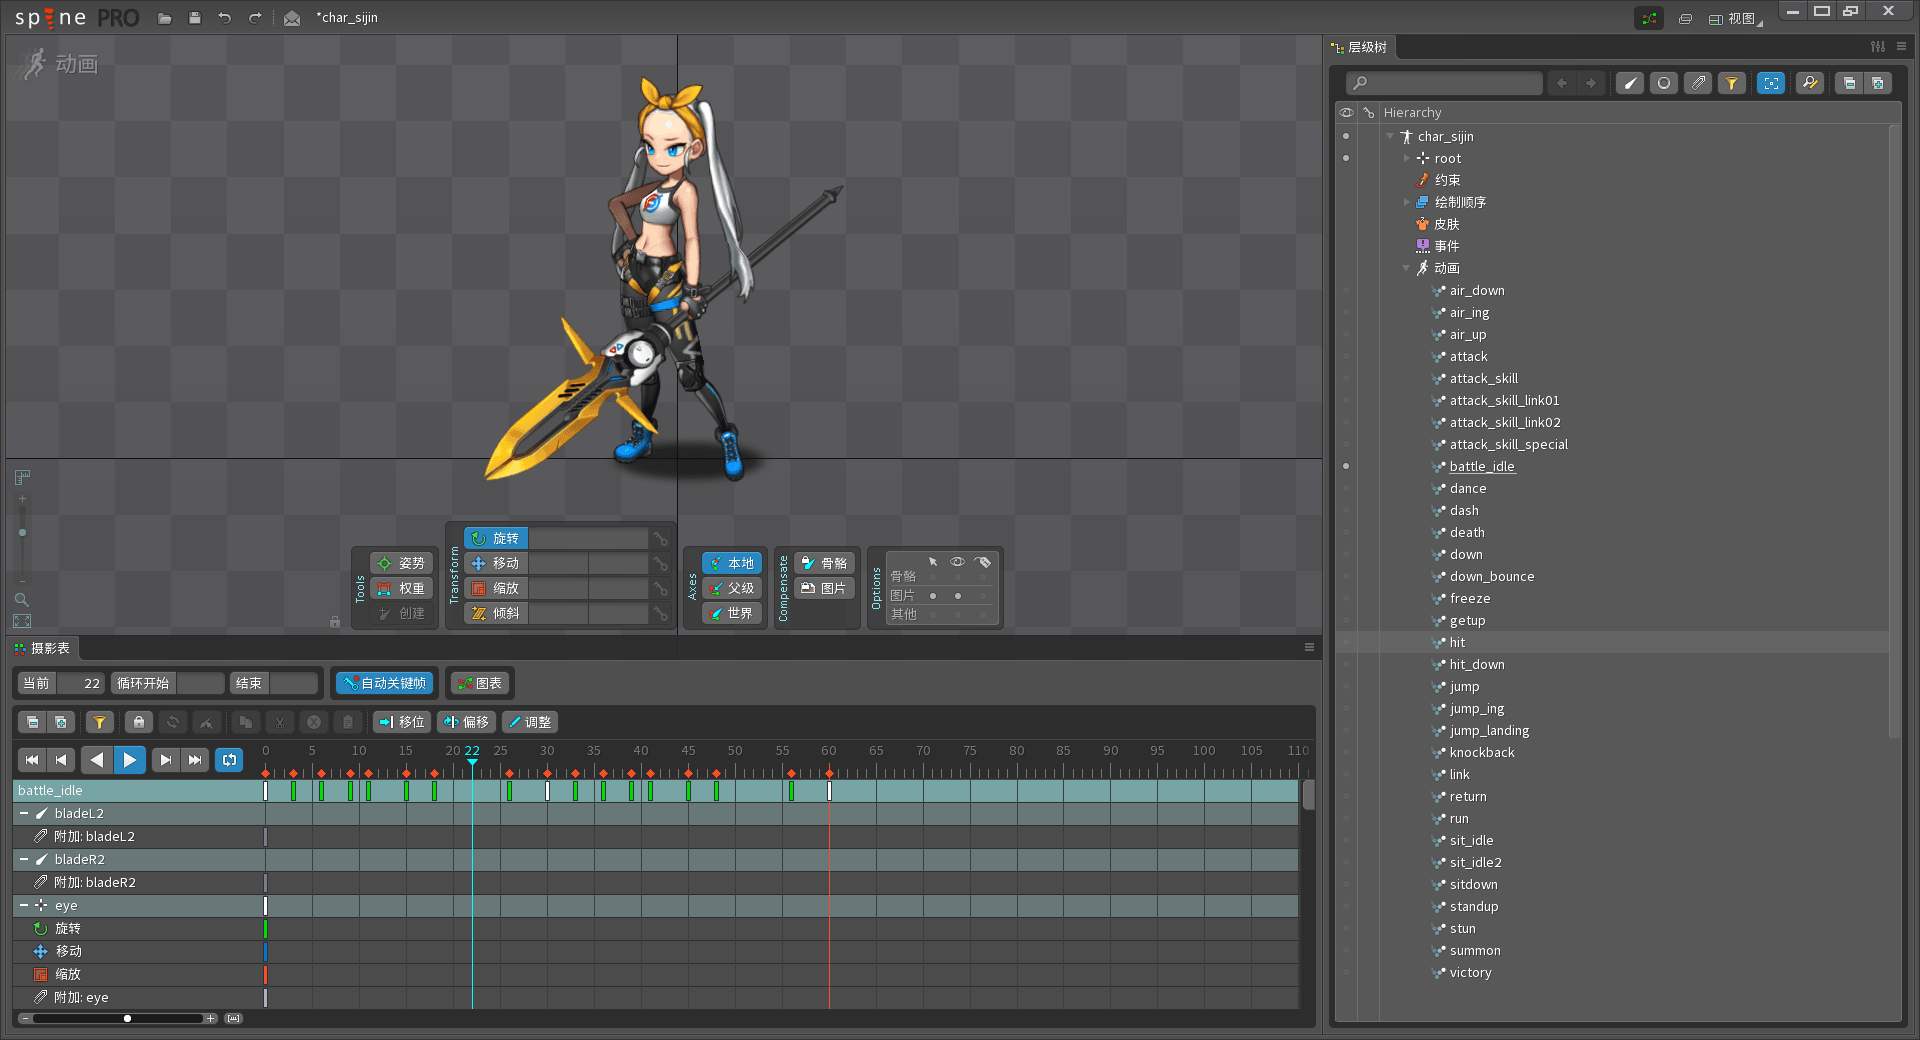Image resolution: width=1920 pixels, height=1040 pixels.
Task: Click dopesheet vertical scrollbar thumb
Action: pos(1308,796)
